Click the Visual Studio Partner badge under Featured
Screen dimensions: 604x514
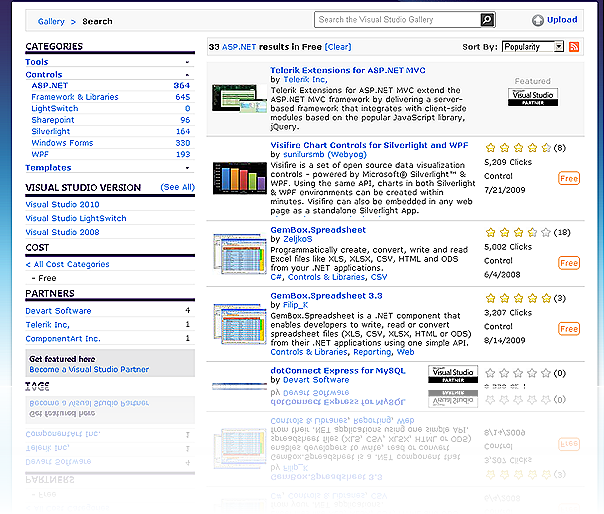pos(533,97)
